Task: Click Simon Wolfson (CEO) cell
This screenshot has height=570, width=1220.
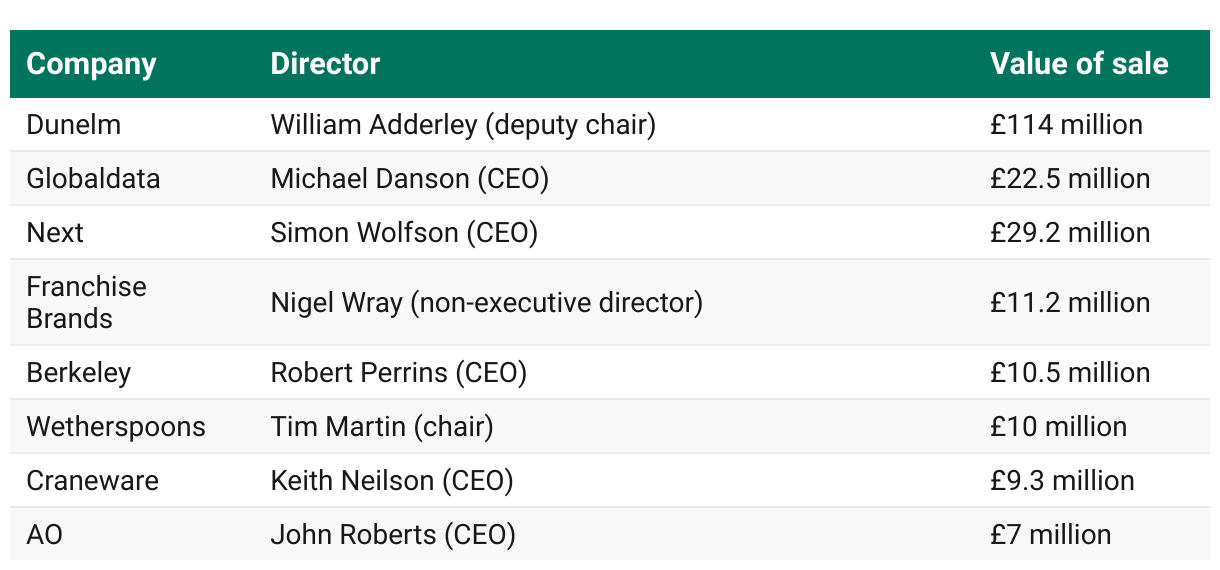Action: click(404, 233)
